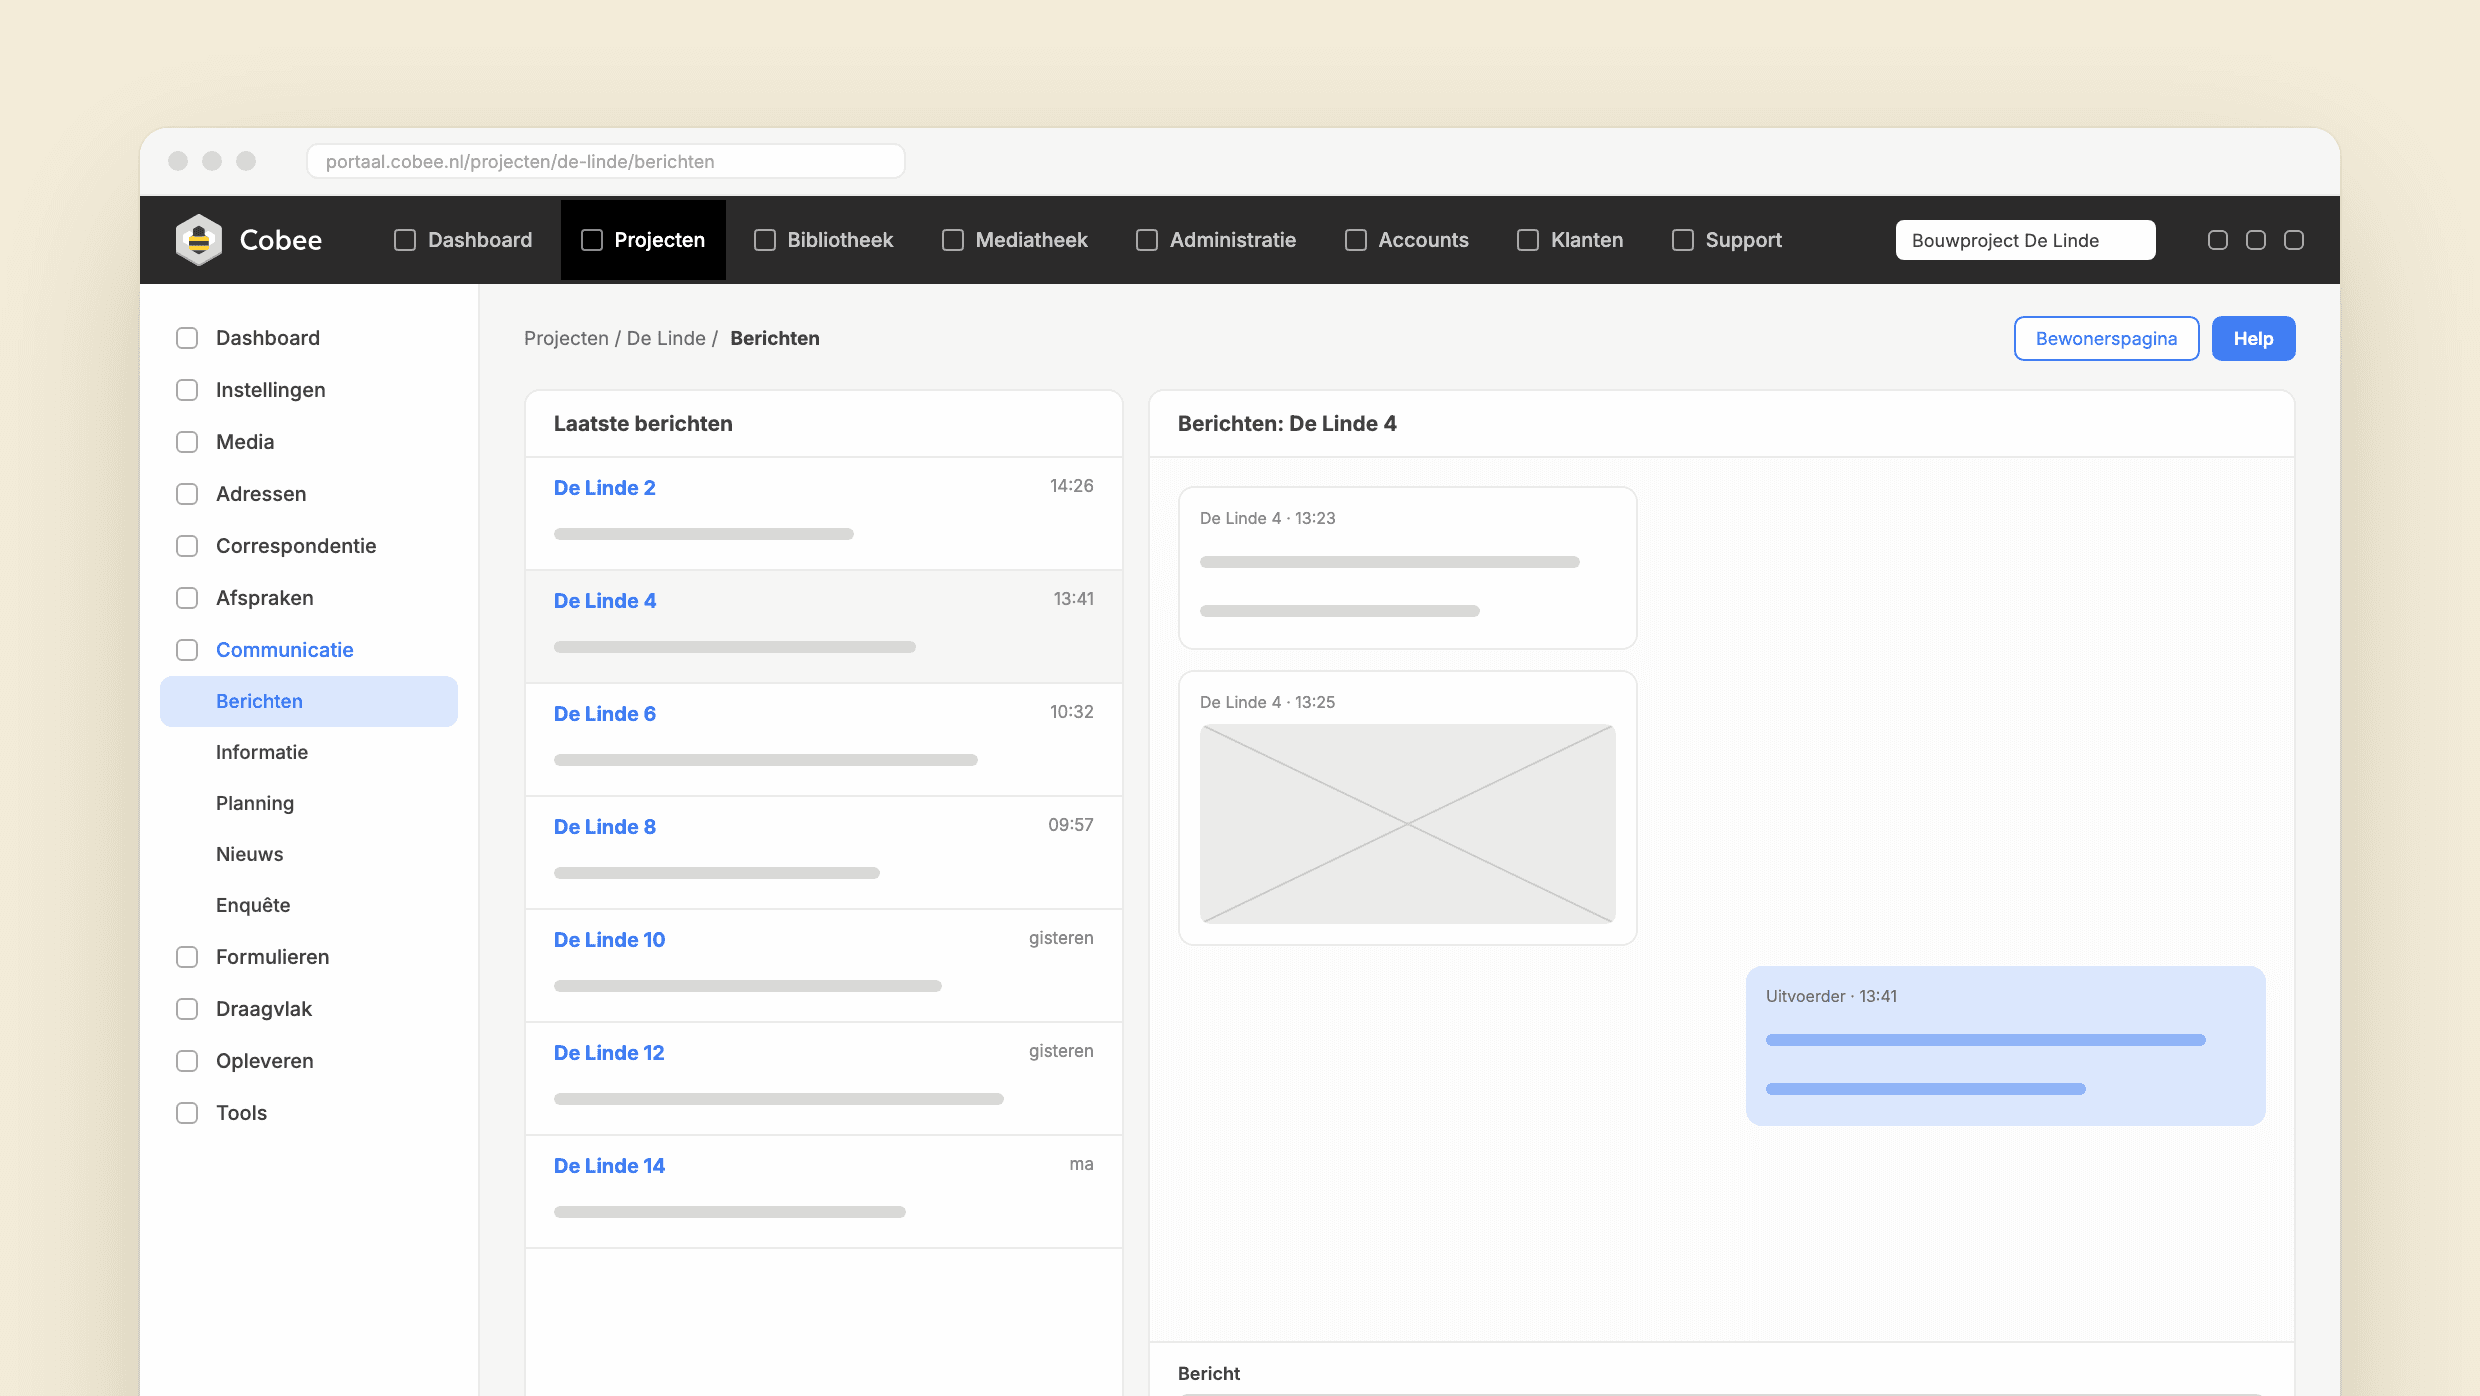Click the browser address bar URL
The image size is (2480, 1396).
click(x=605, y=161)
